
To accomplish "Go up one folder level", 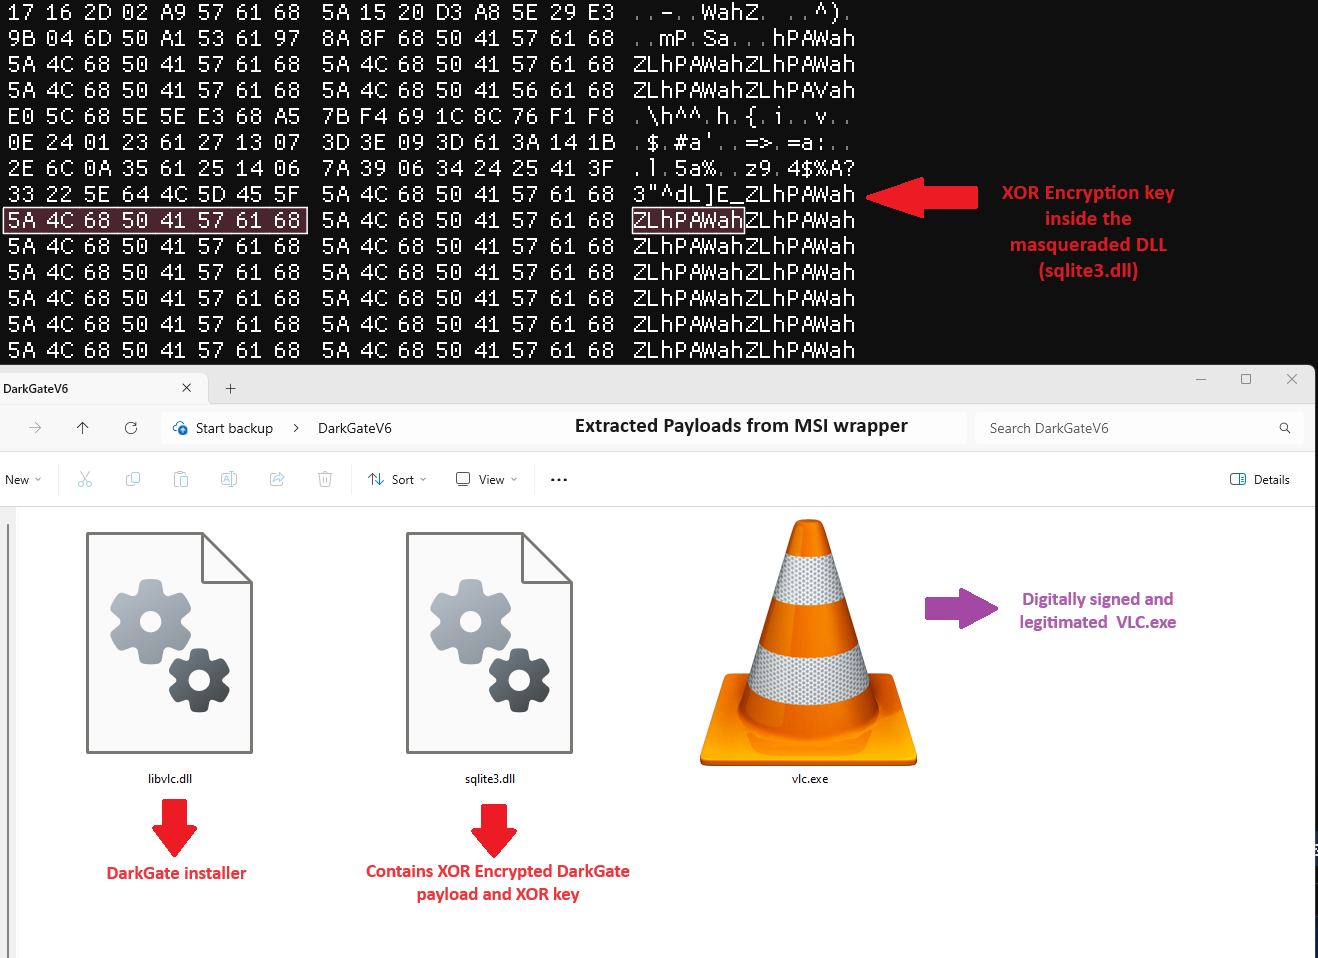I will click(83, 428).
